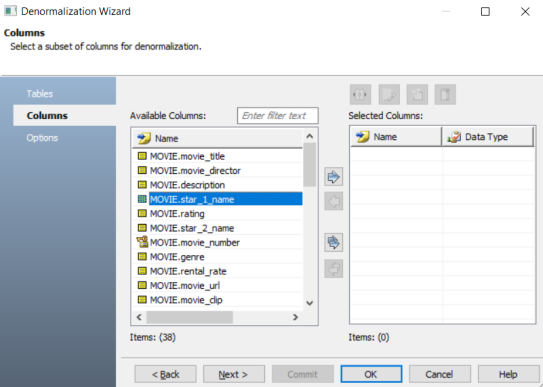Image resolution: width=543 pixels, height=387 pixels.
Task: Select the highlighted MOVIE.star_1_name row
Action: (x=217, y=199)
